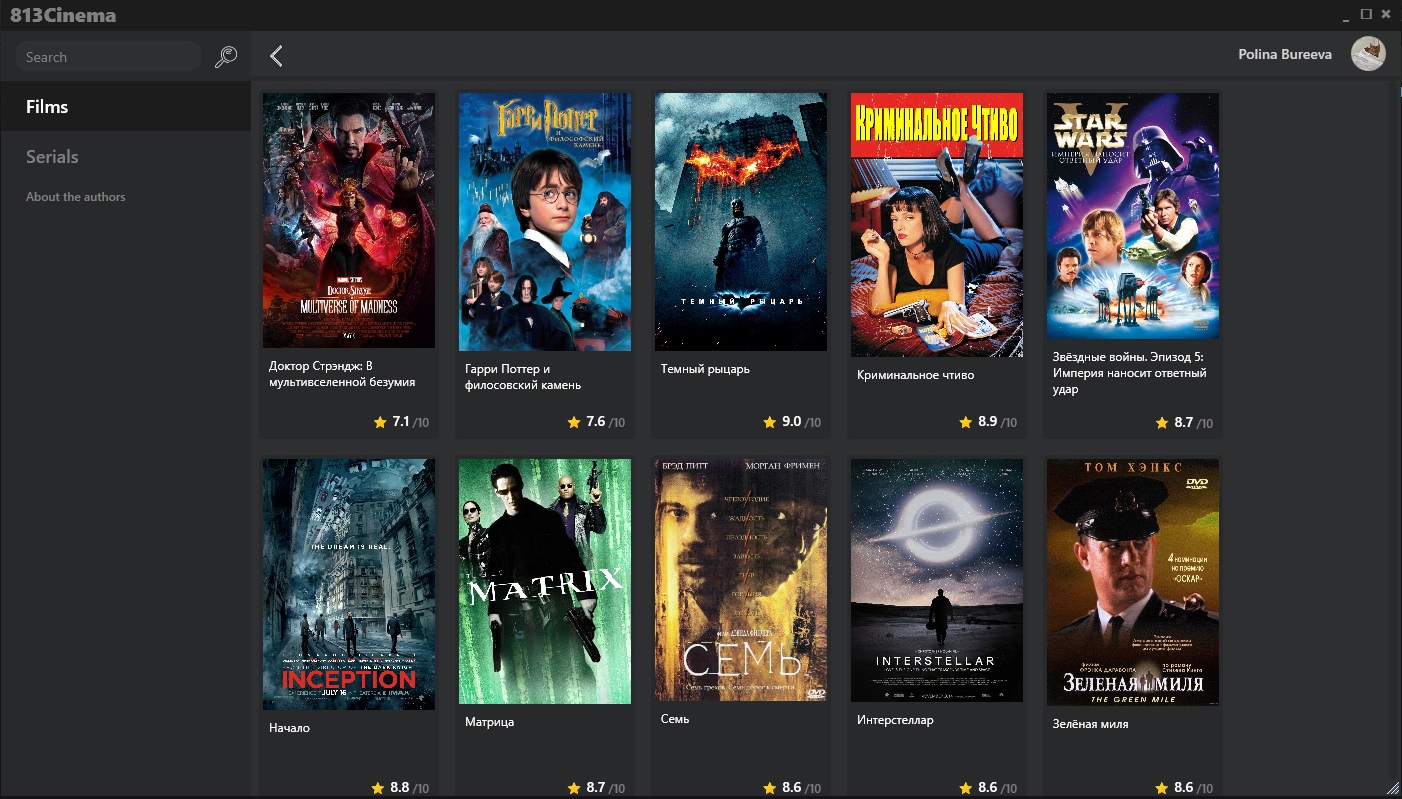Click title Звёздные войны. Эпизод 5
This screenshot has width=1402, height=799.
pyautogui.click(x=1130, y=373)
